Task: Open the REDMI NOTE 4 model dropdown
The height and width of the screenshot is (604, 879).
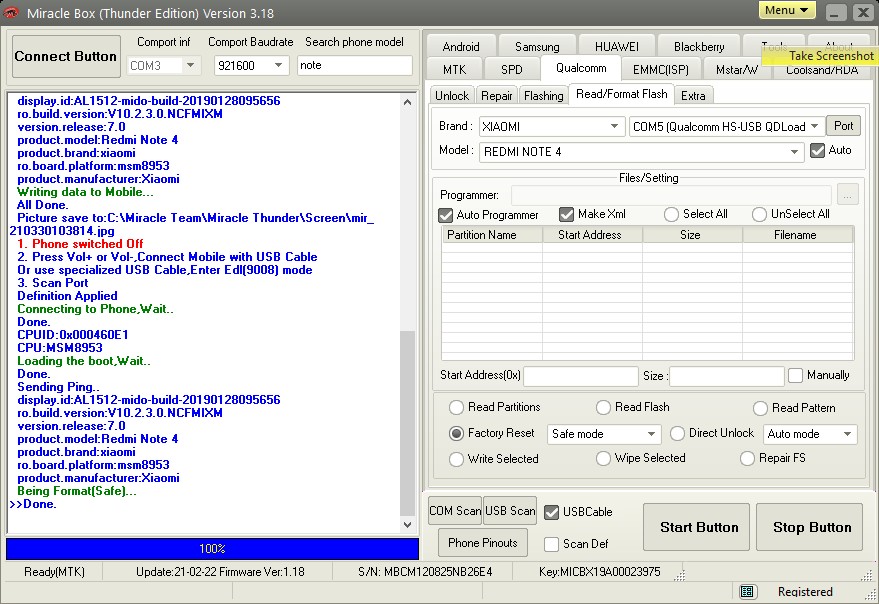Action: click(x=794, y=152)
